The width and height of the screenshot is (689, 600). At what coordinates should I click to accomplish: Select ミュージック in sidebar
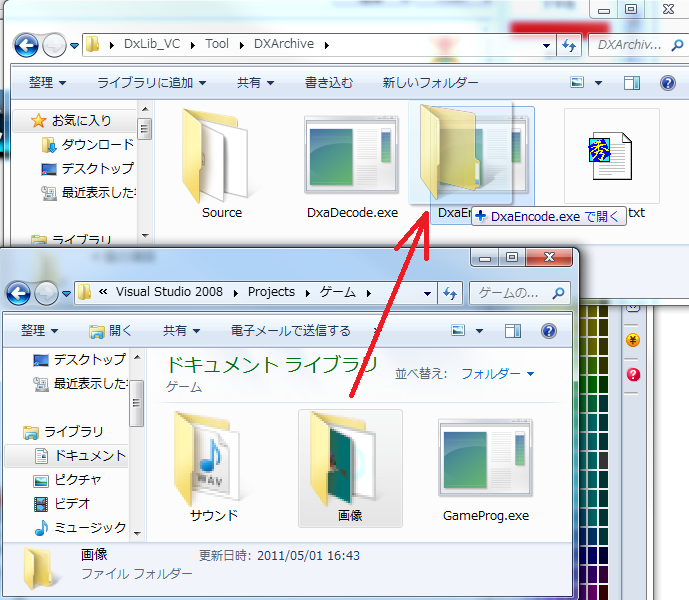coord(80,527)
